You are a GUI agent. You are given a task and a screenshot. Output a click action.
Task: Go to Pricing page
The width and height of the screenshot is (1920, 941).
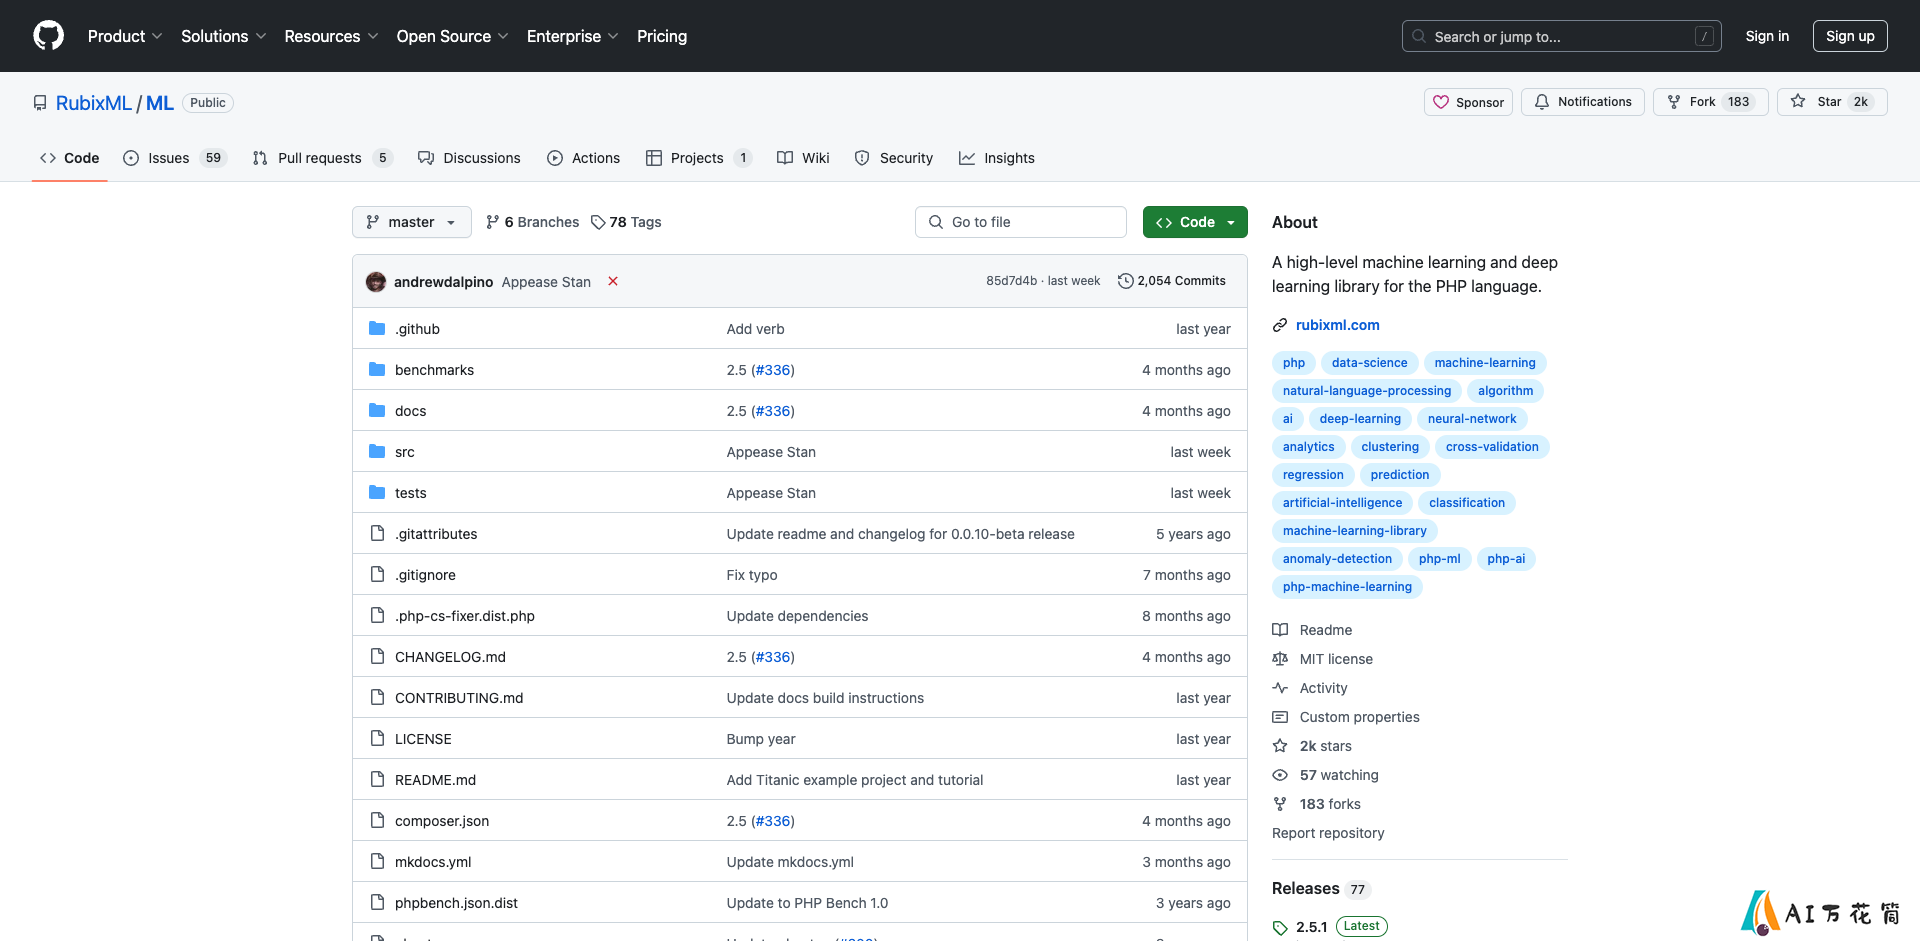[662, 36]
